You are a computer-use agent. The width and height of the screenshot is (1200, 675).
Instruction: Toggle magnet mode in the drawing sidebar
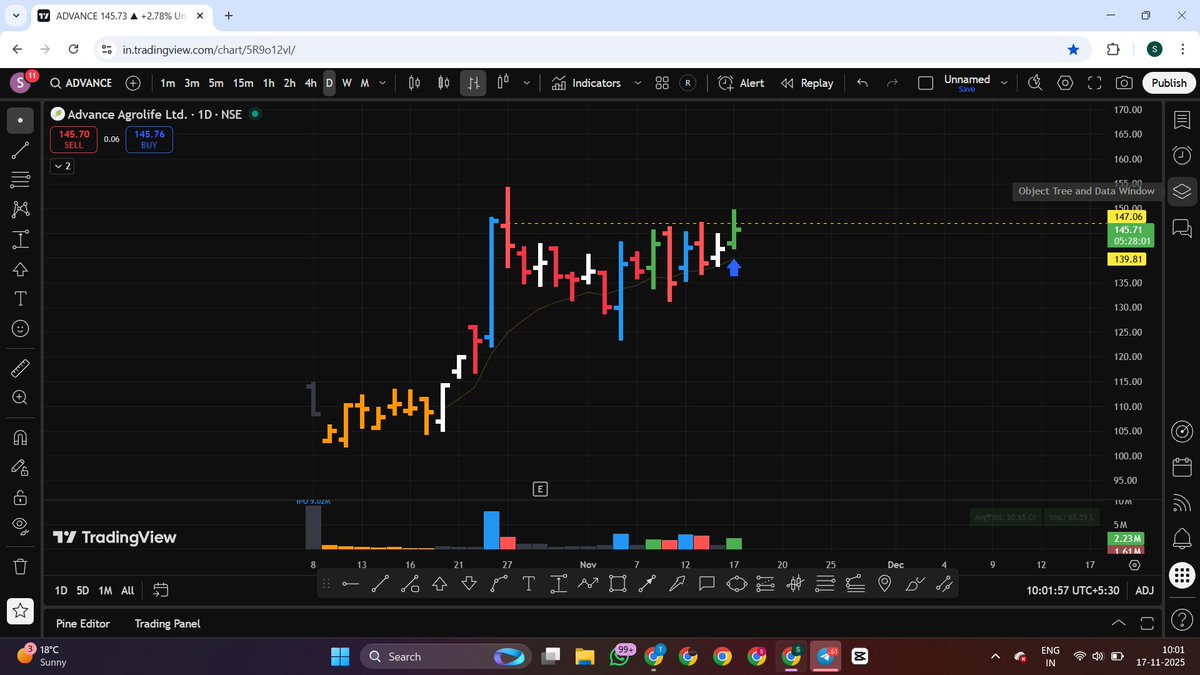point(20,437)
